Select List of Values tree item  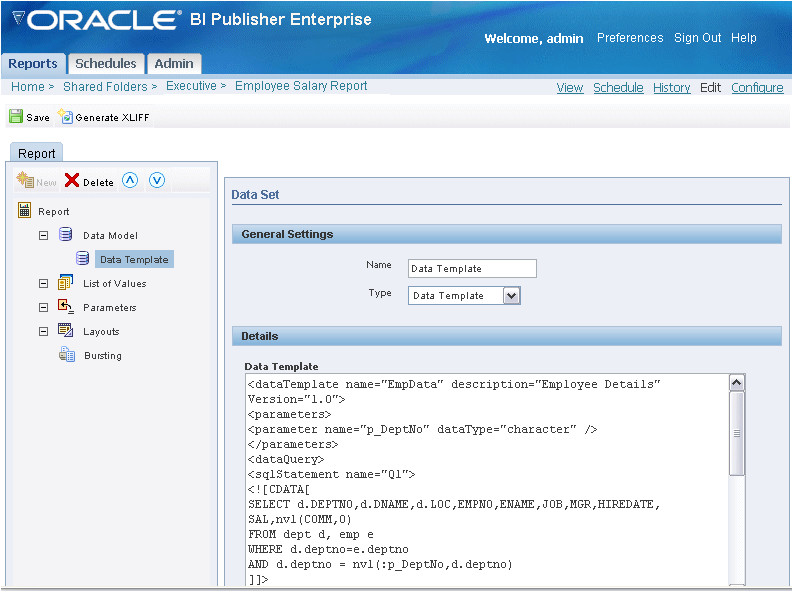coord(115,284)
